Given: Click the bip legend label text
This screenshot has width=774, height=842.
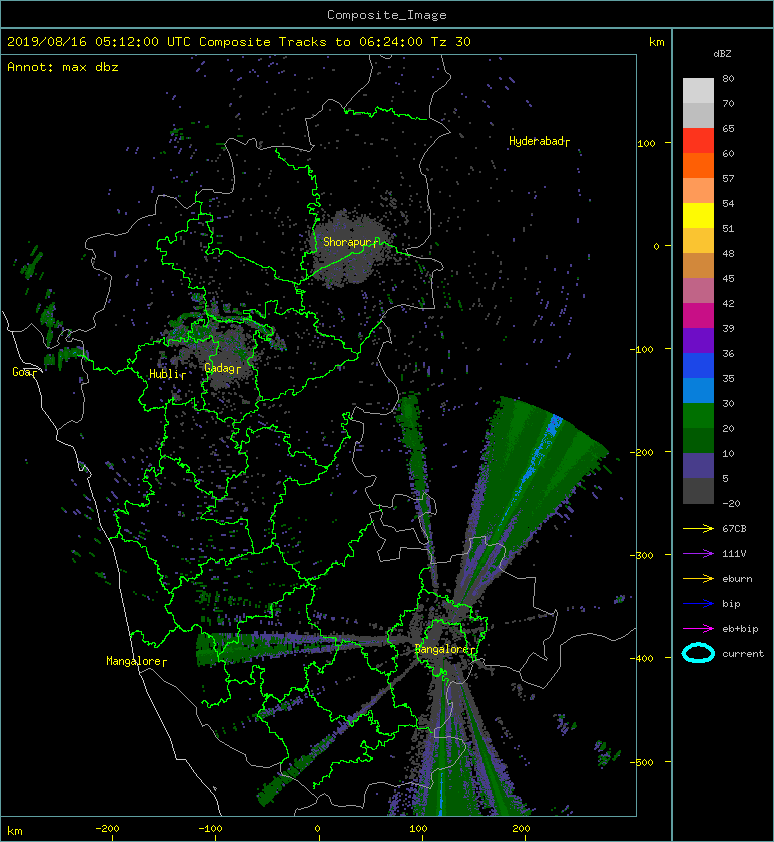Looking at the screenshot, I should point(731,604).
